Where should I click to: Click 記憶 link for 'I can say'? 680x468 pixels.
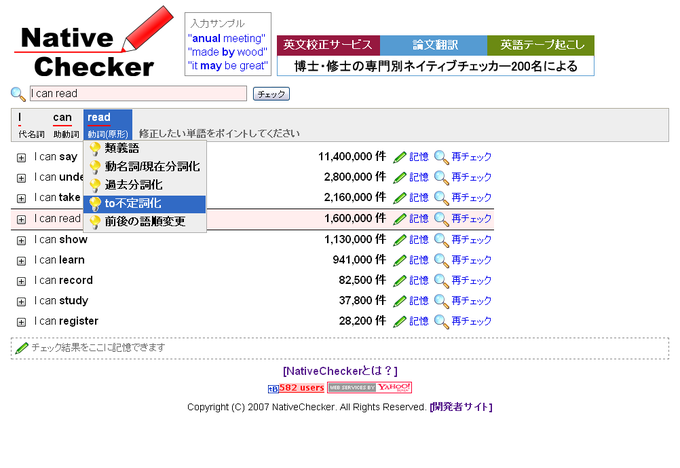[419, 157]
